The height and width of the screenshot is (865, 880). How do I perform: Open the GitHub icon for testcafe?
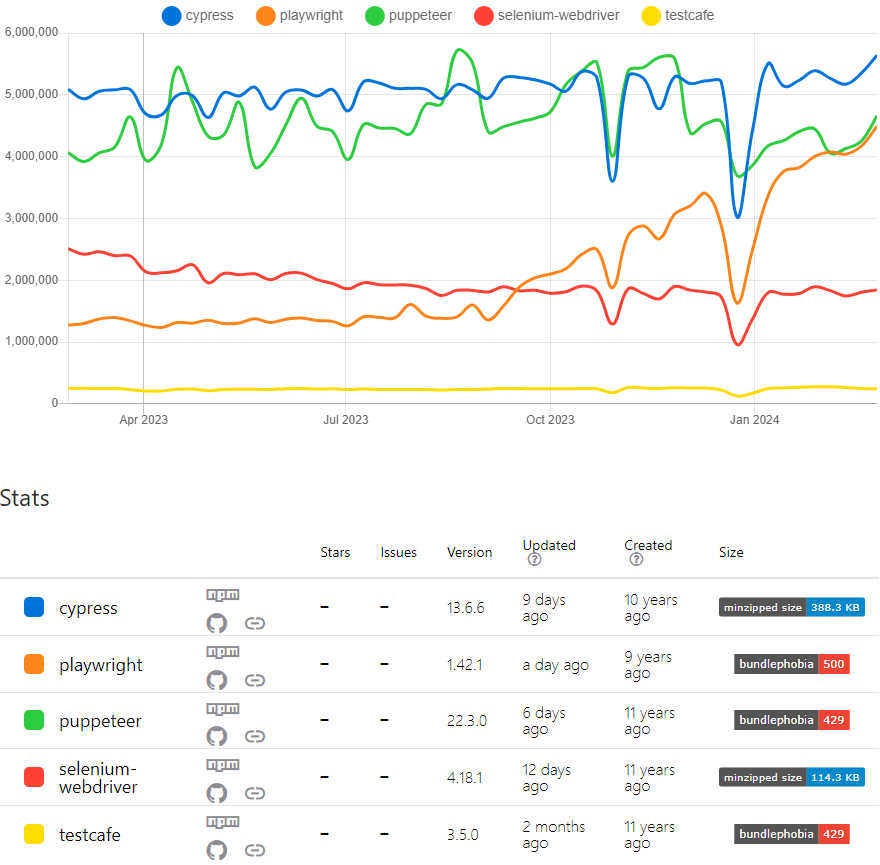pos(217,850)
